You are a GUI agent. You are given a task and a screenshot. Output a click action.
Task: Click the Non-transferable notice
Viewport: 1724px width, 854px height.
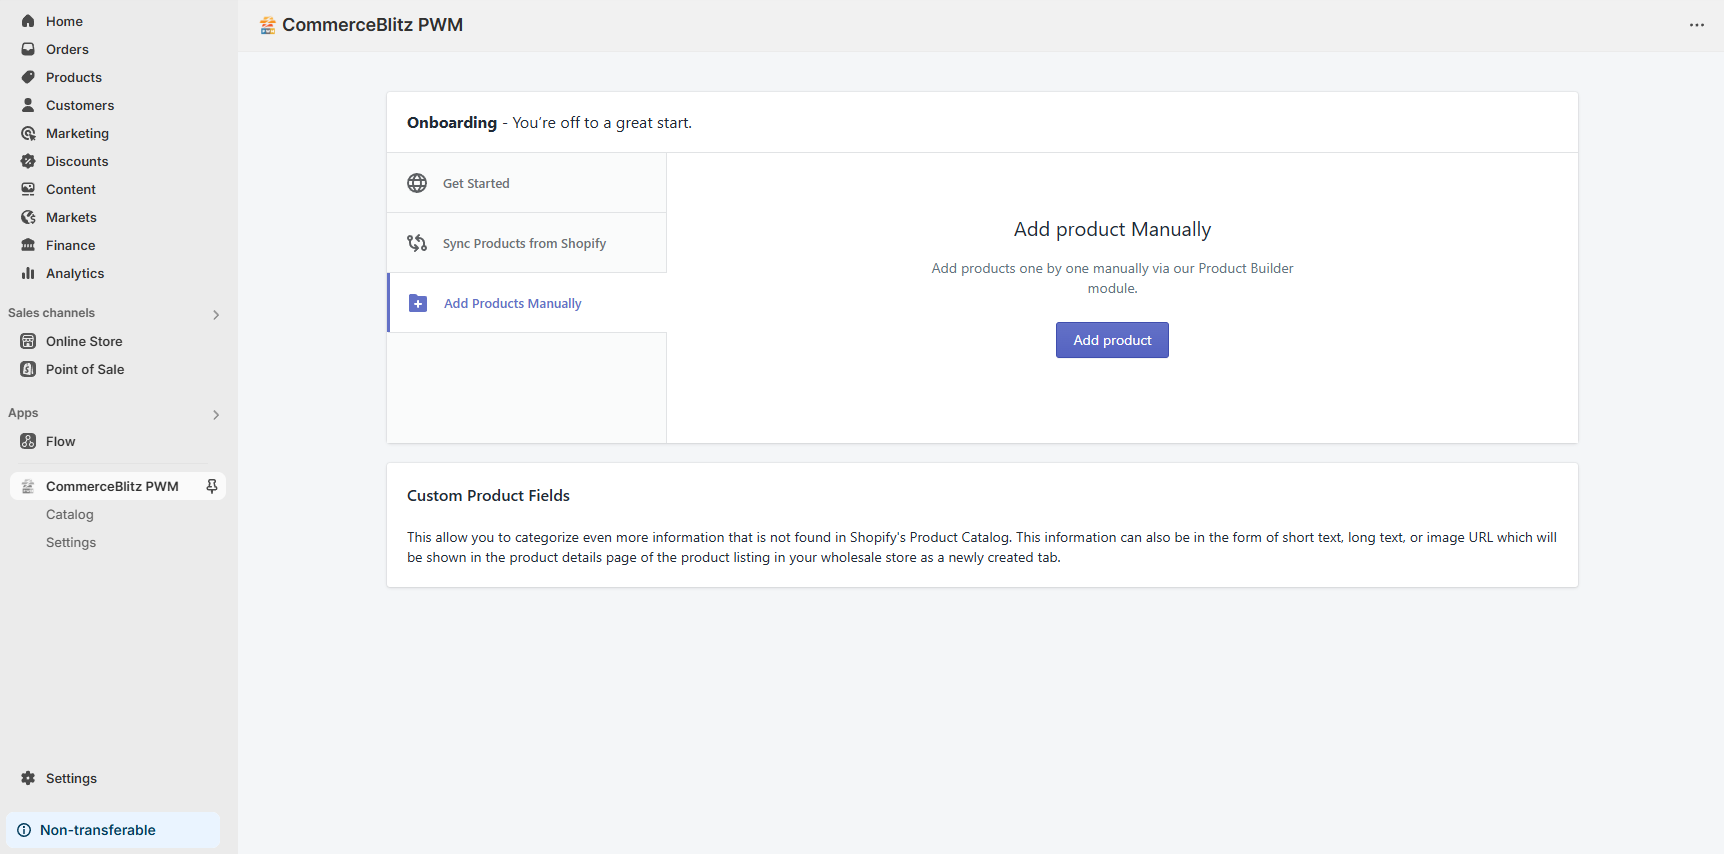click(113, 830)
